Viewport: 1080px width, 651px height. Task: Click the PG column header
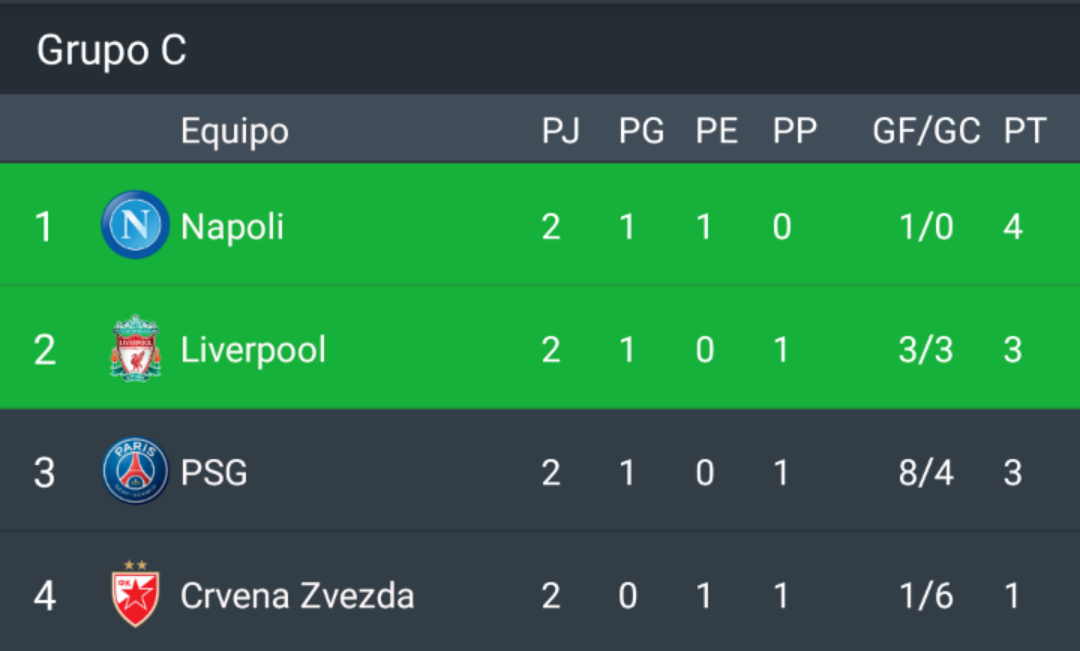[641, 131]
